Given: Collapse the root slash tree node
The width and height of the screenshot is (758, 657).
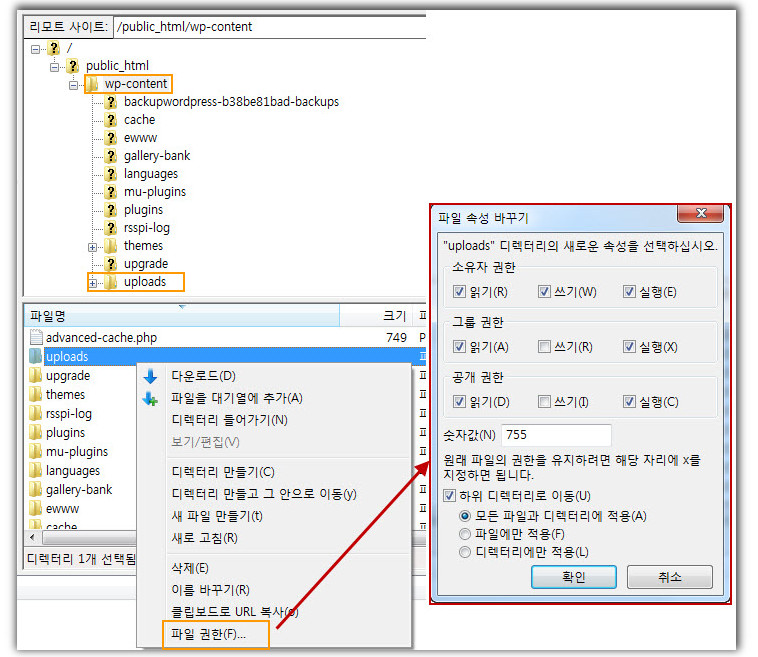Looking at the screenshot, I should coord(35,49).
